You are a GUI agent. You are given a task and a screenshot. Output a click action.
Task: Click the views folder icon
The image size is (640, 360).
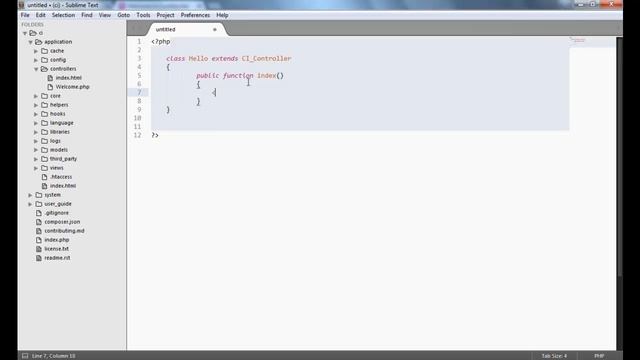point(44,168)
